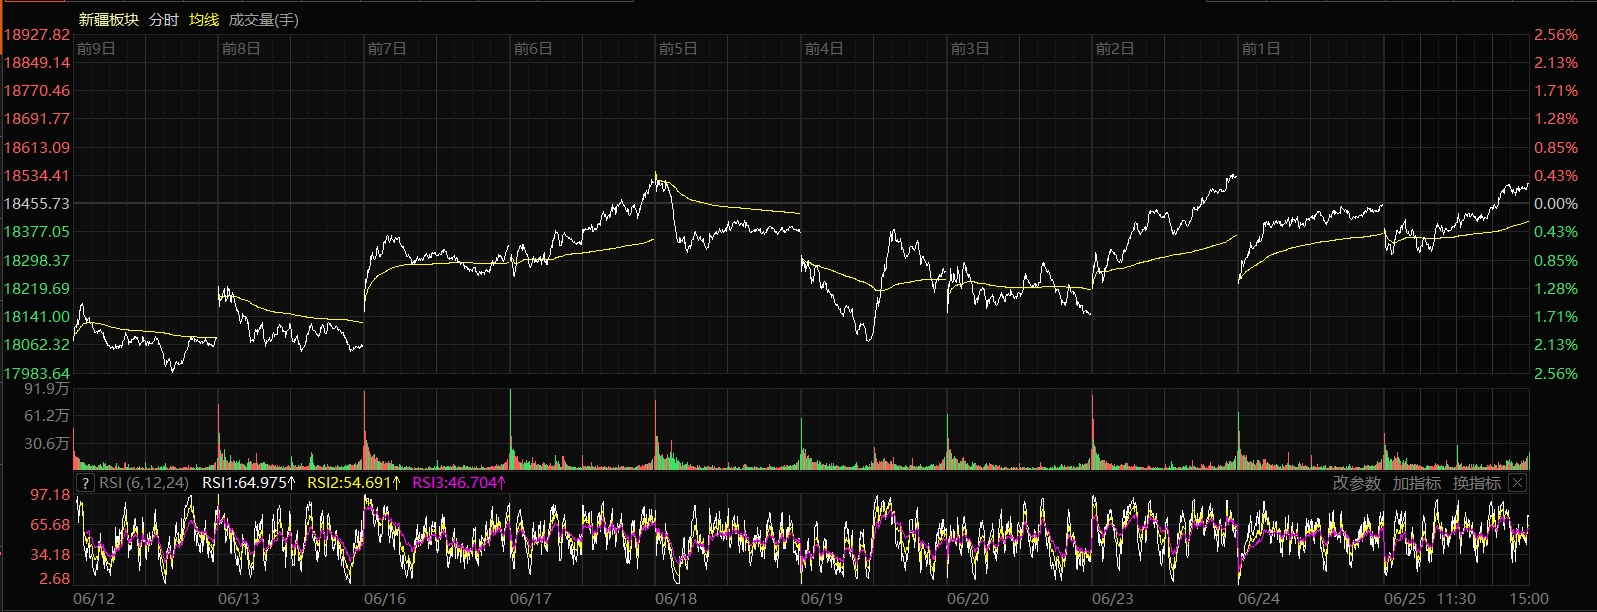
Task: Click the 11:30 time label
Action: click(1456, 598)
